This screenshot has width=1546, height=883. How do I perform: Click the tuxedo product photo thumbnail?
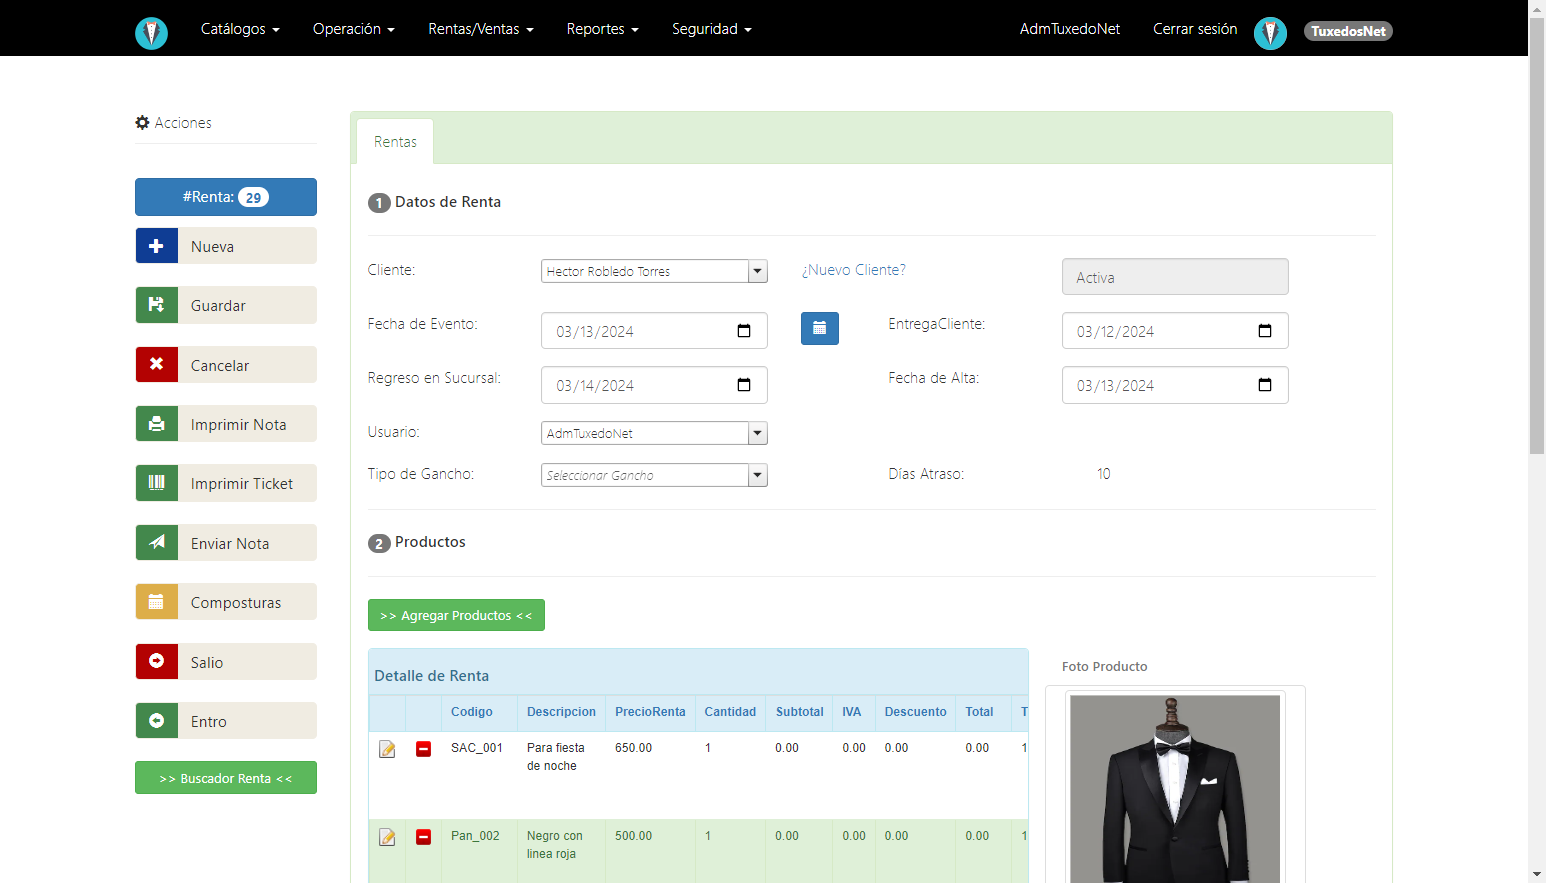[1175, 789]
